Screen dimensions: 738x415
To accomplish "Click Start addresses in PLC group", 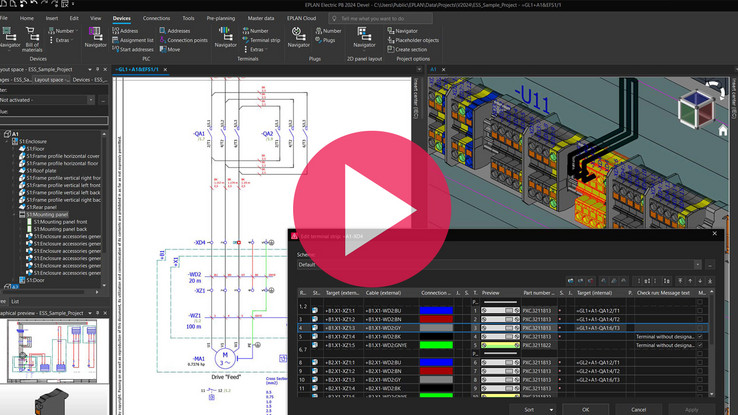I will 133,49.
